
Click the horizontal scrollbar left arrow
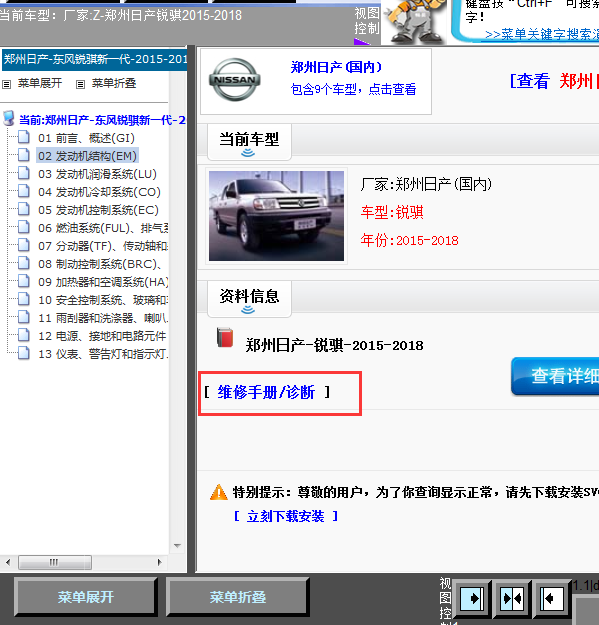(8, 562)
